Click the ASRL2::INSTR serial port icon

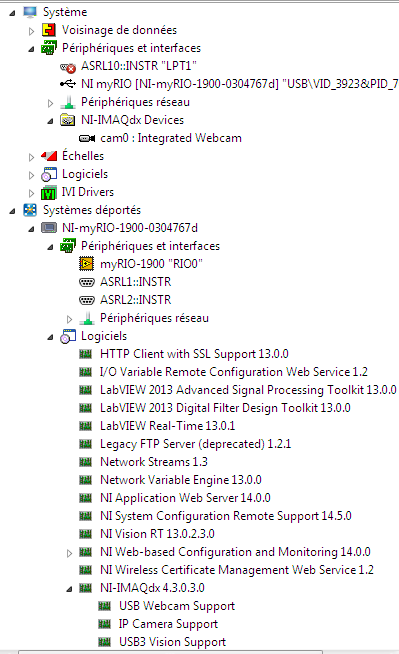[87, 300]
